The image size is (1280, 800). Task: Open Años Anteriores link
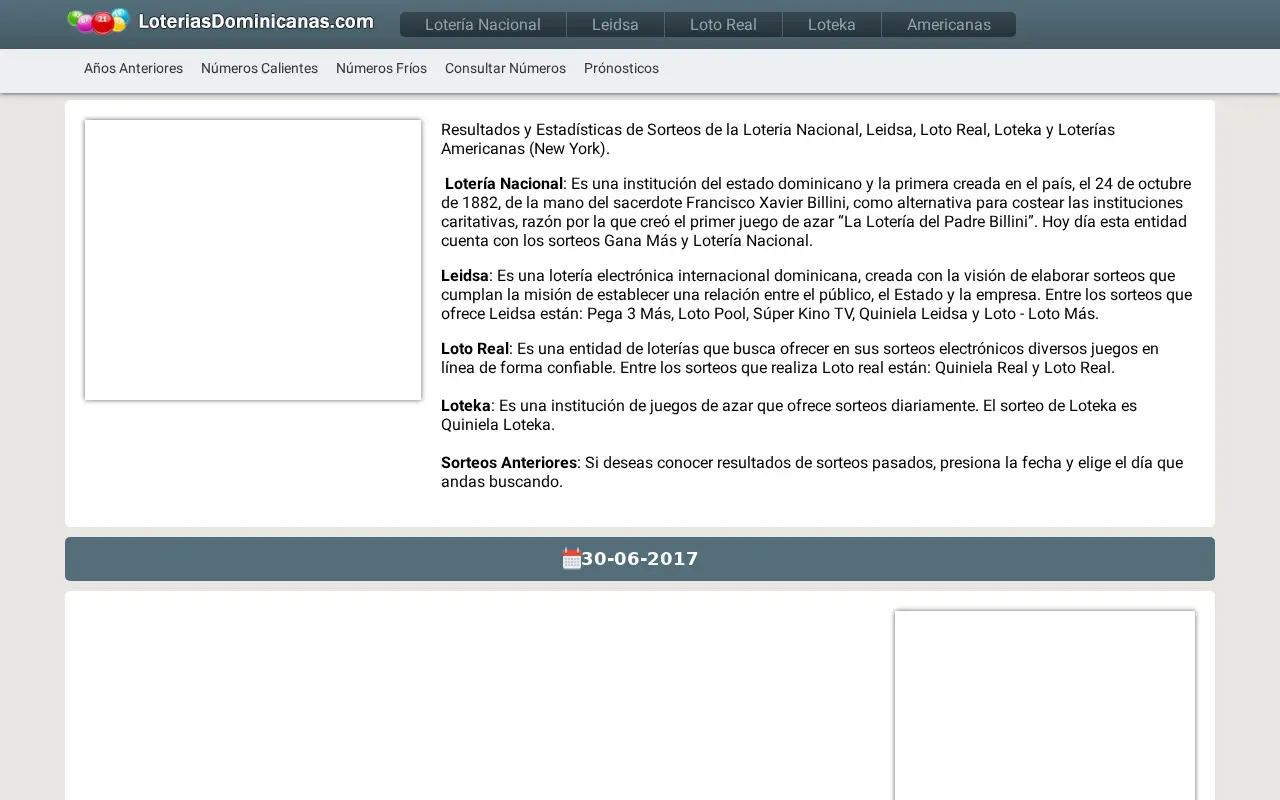[133, 68]
